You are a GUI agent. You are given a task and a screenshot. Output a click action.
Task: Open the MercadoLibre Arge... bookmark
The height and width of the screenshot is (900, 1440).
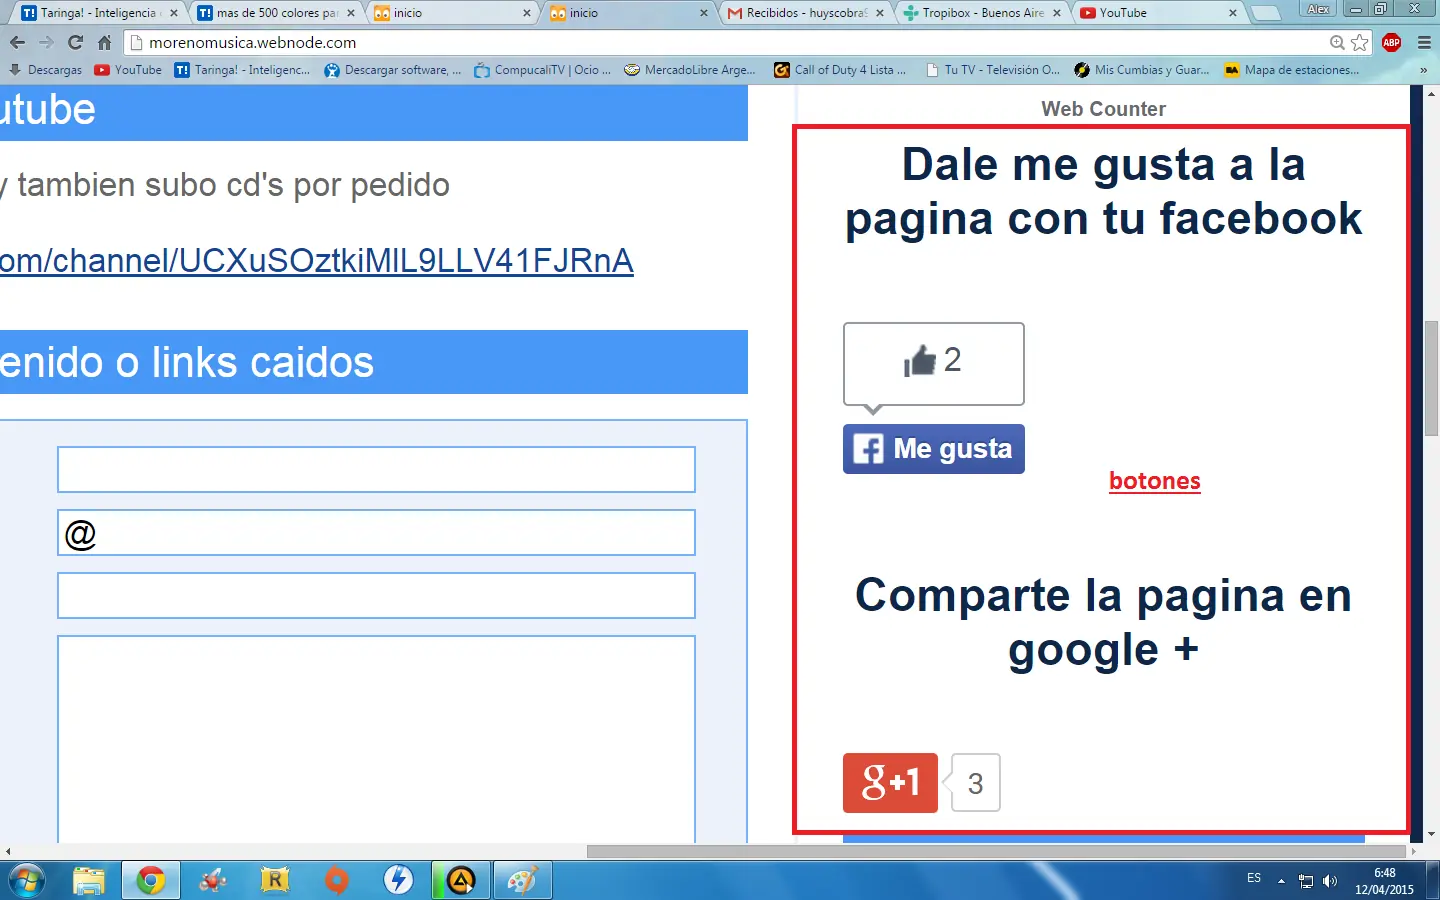pyautogui.click(x=690, y=70)
